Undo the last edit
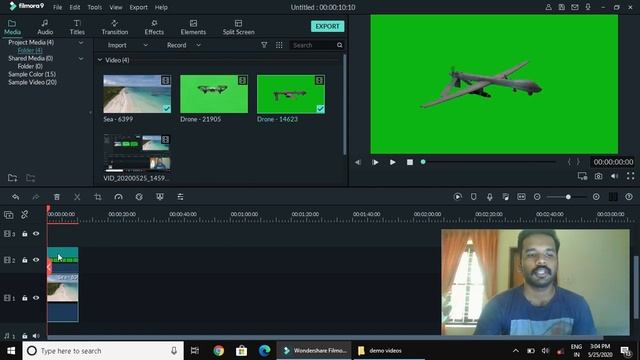Screen dimensions: 640x360 point(16,197)
